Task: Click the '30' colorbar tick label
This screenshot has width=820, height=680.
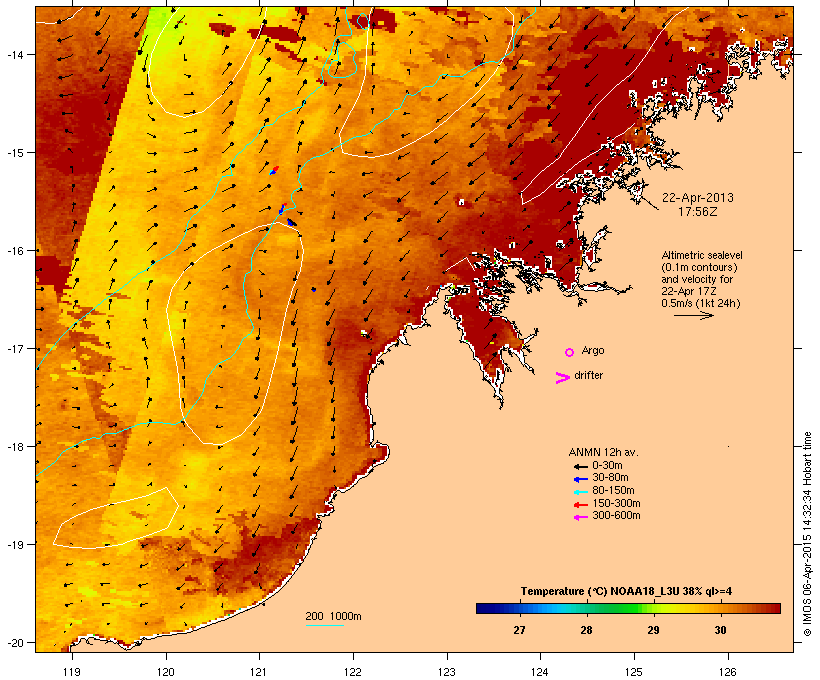Action: (x=721, y=630)
